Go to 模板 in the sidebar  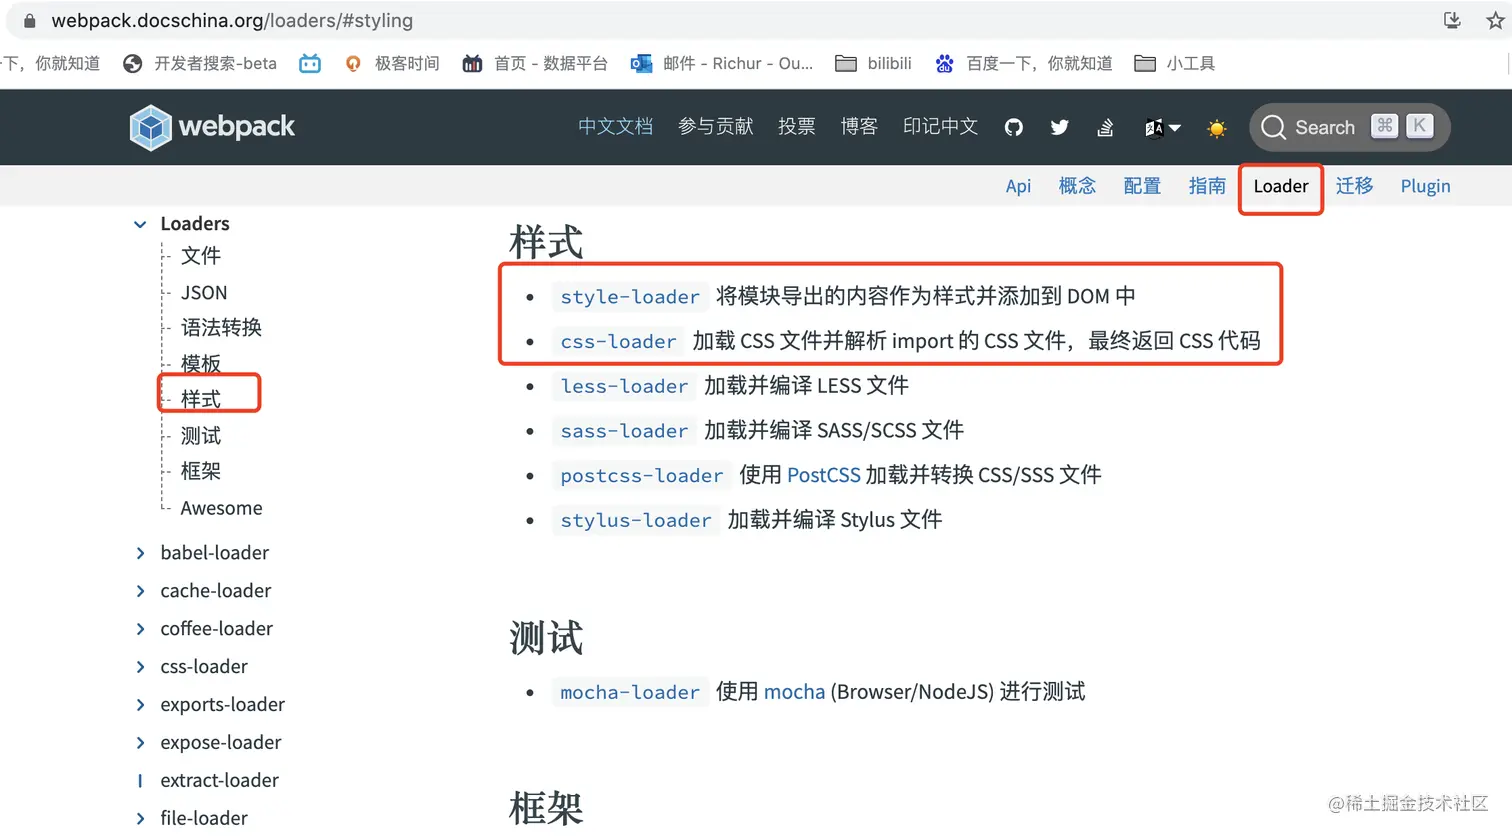click(x=201, y=363)
